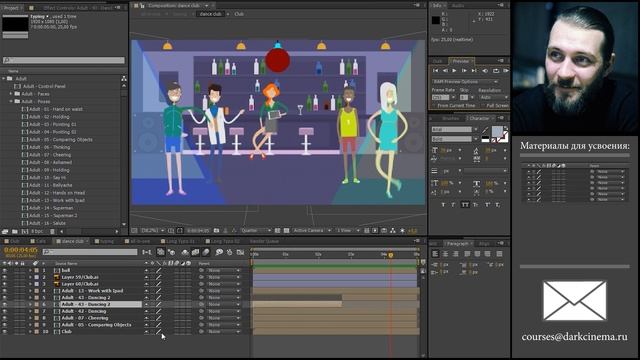Open preview Resolution Auto dropdown
Screen dimensions: 640x360
click(x=494, y=98)
